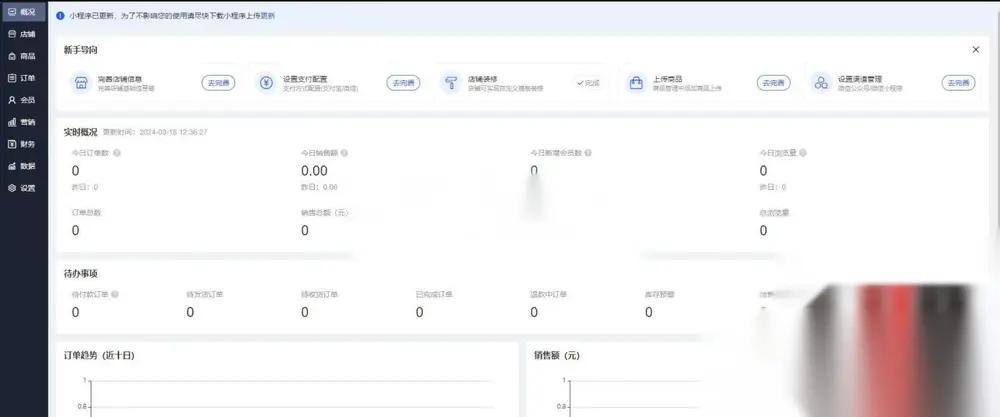Click the 总浏览量 label

[x=774, y=212]
